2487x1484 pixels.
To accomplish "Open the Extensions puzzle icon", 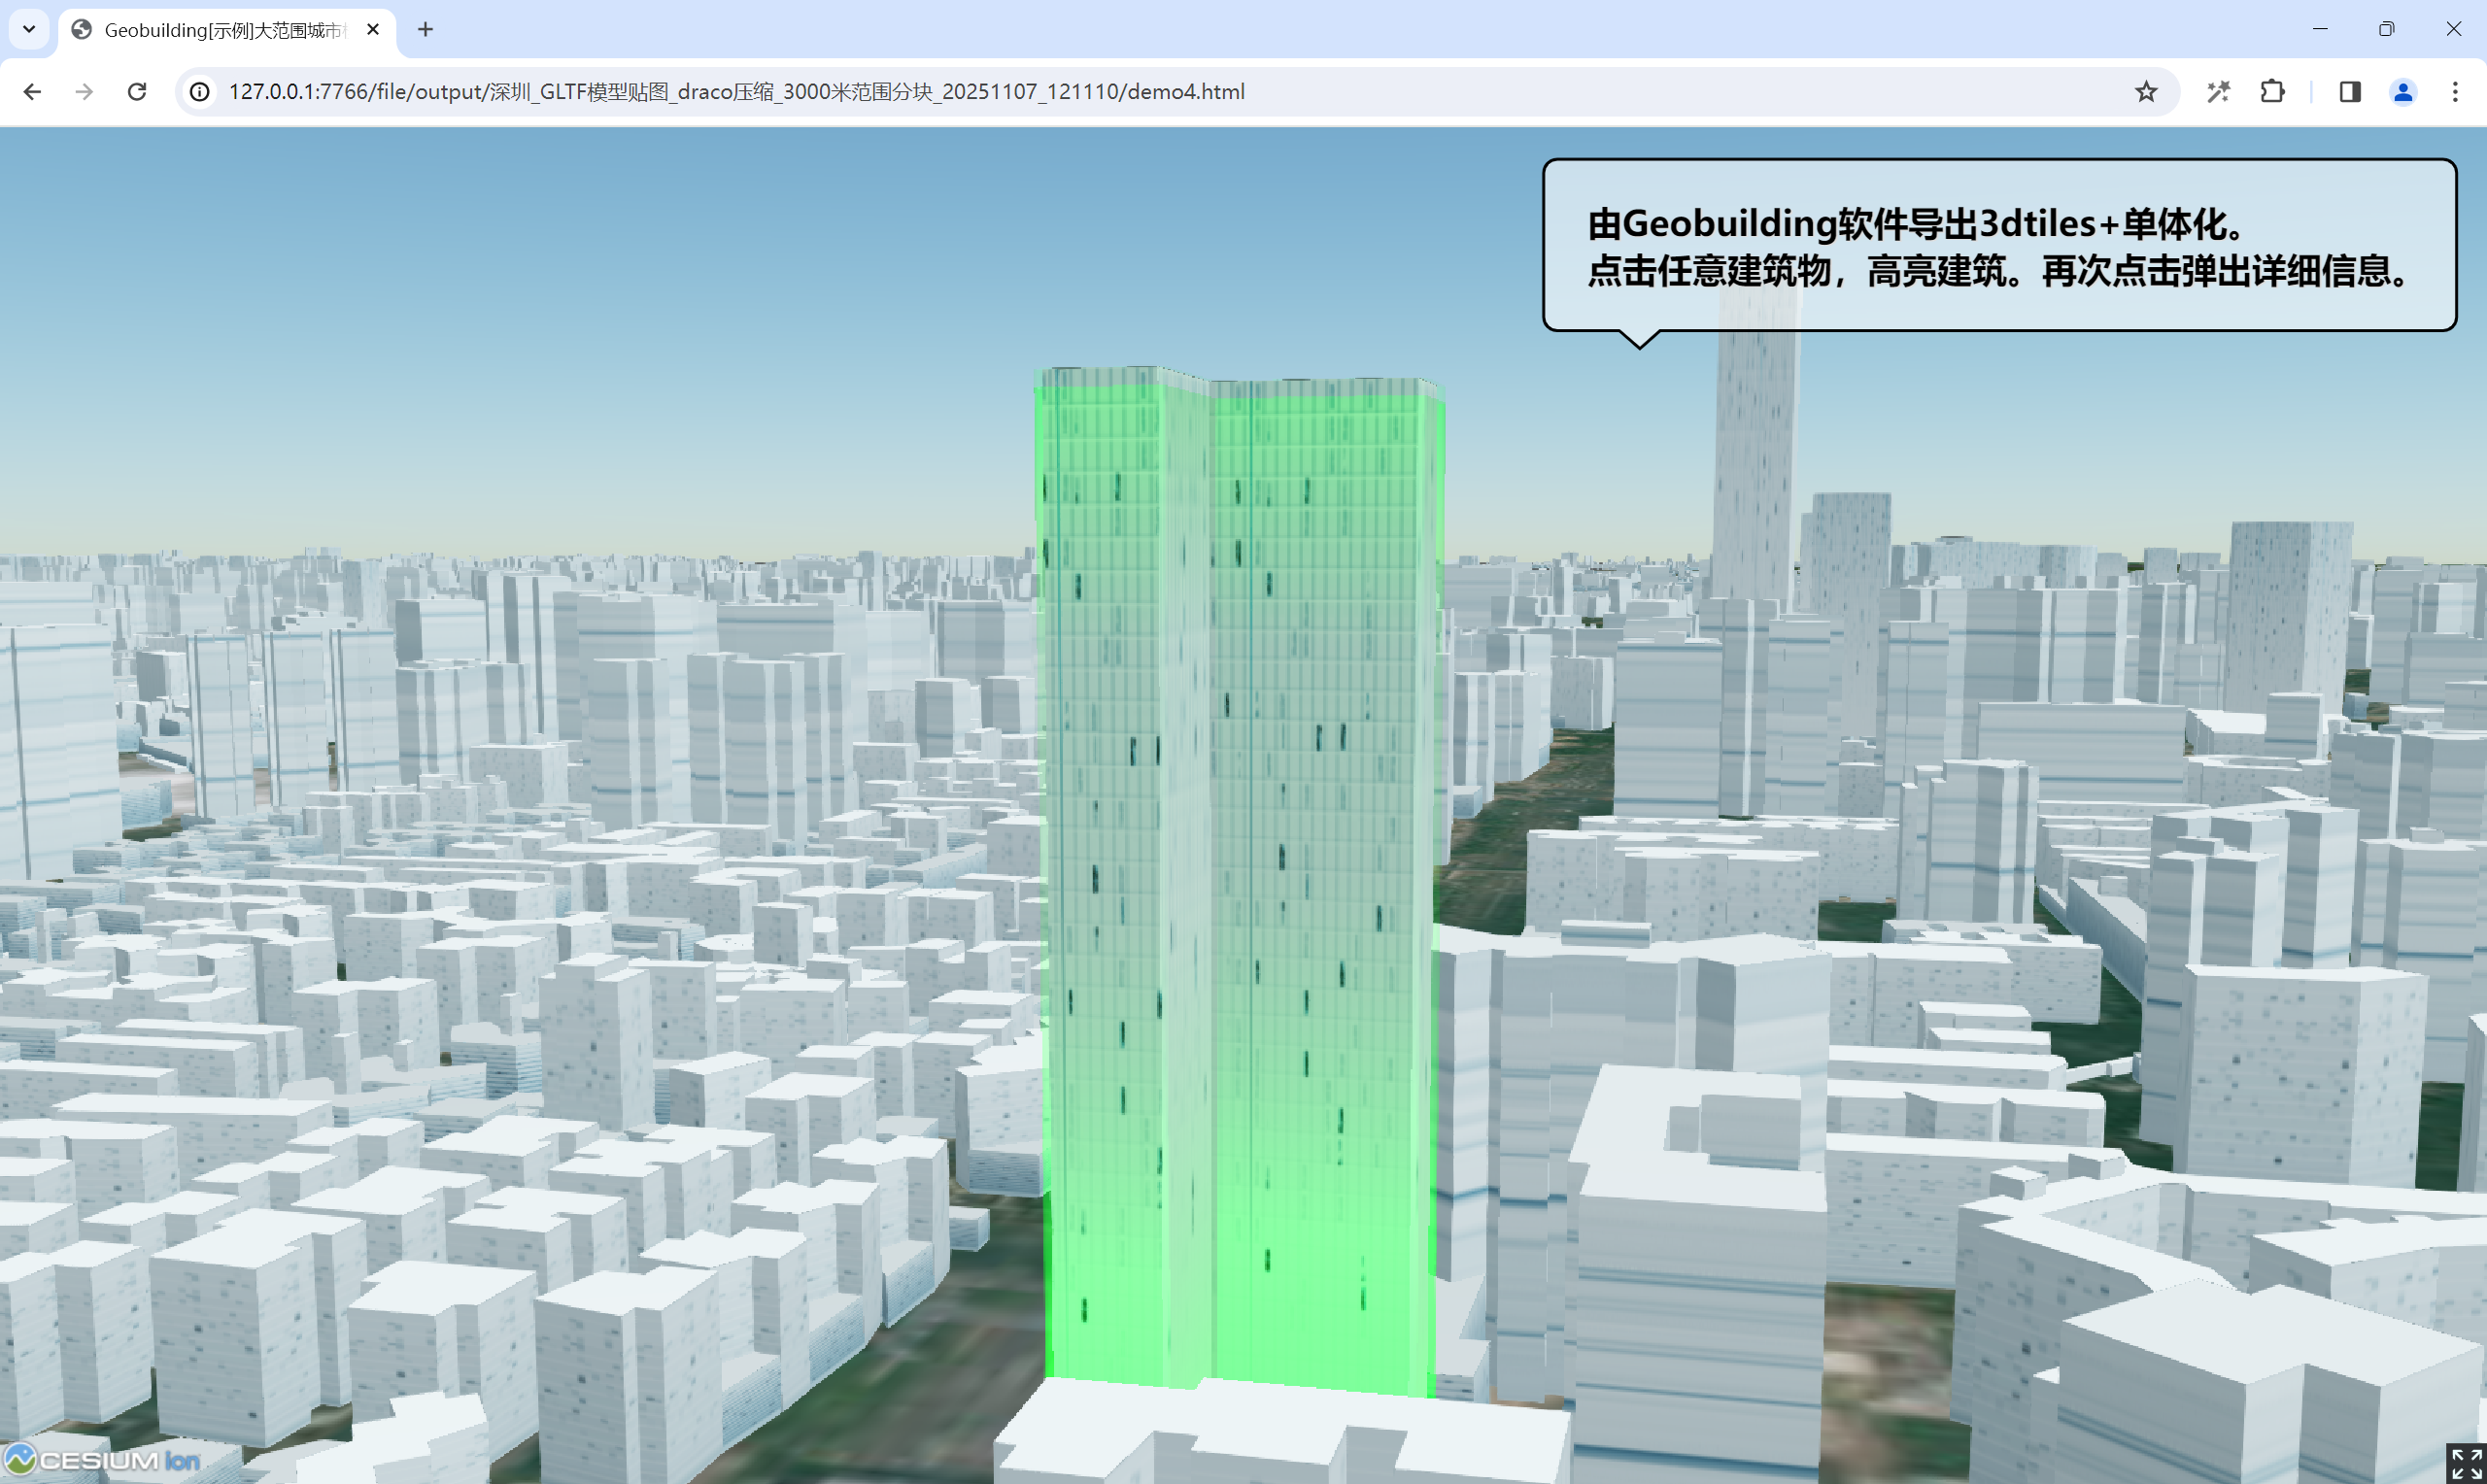I will (x=2272, y=92).
